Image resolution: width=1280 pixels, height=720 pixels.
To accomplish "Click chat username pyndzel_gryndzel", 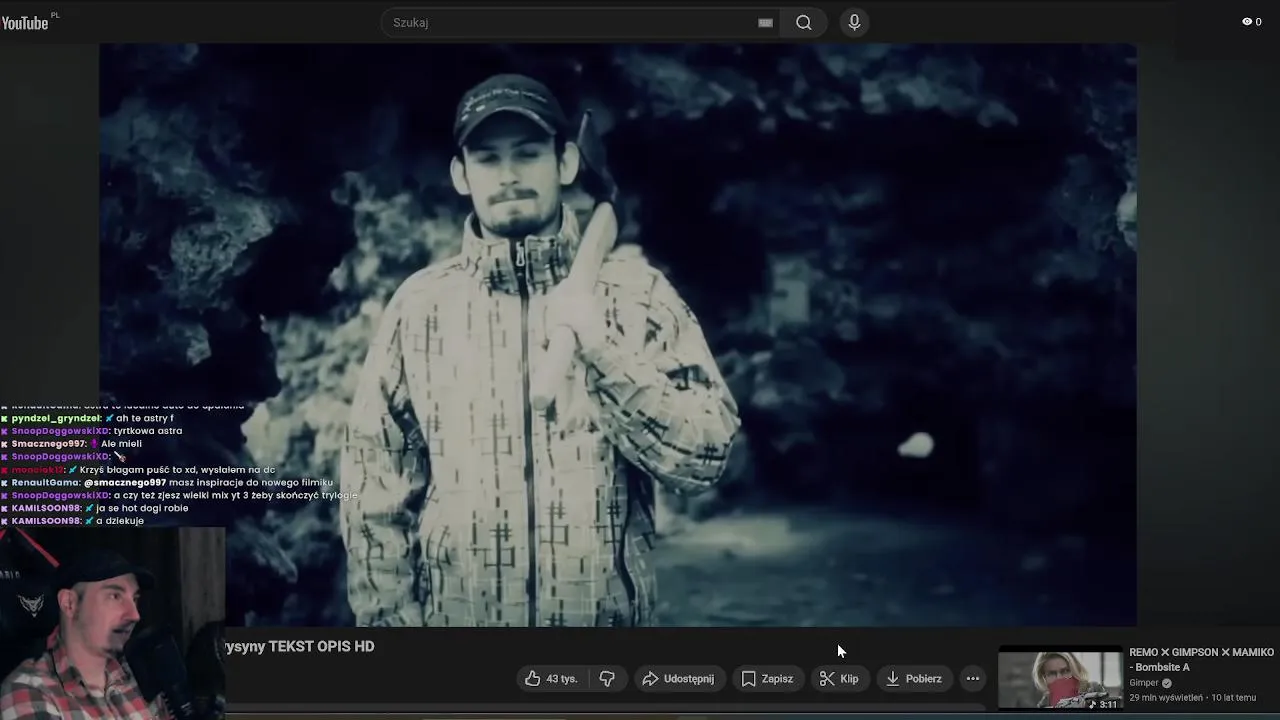I will 56,418.
